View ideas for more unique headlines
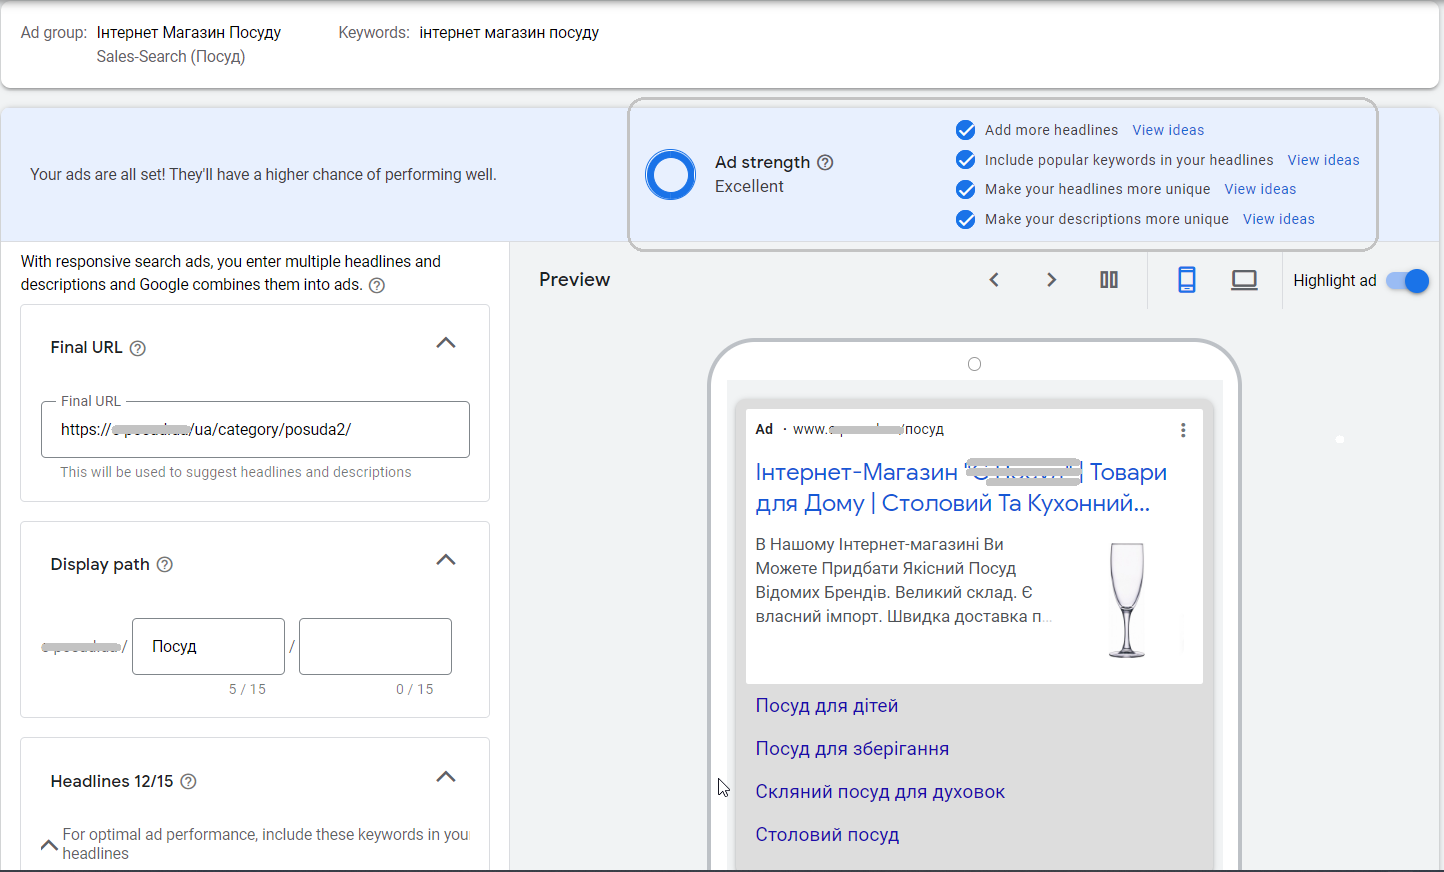This screenshot has width=1444, height=872. click(x=1260, y=189)
